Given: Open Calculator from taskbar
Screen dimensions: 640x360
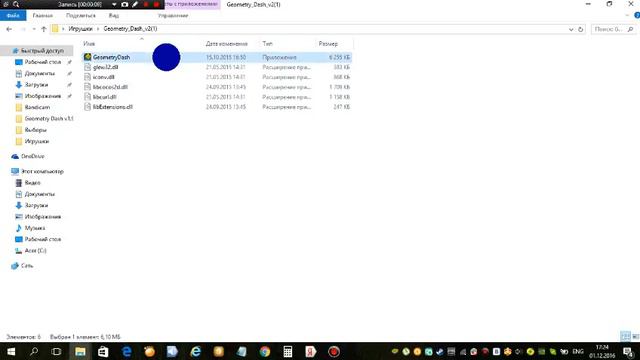Looking at the screenshot, I should point(288,351).
